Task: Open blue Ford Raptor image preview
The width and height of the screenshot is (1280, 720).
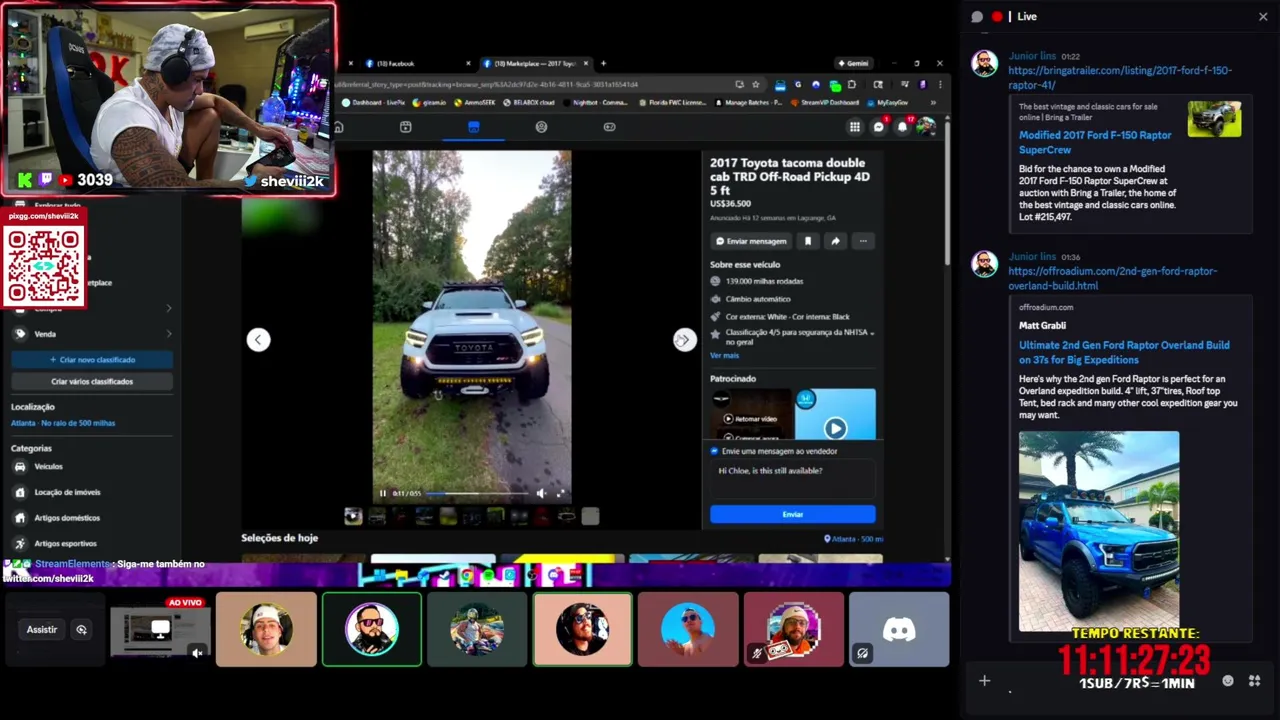Action: [1099, 531]
